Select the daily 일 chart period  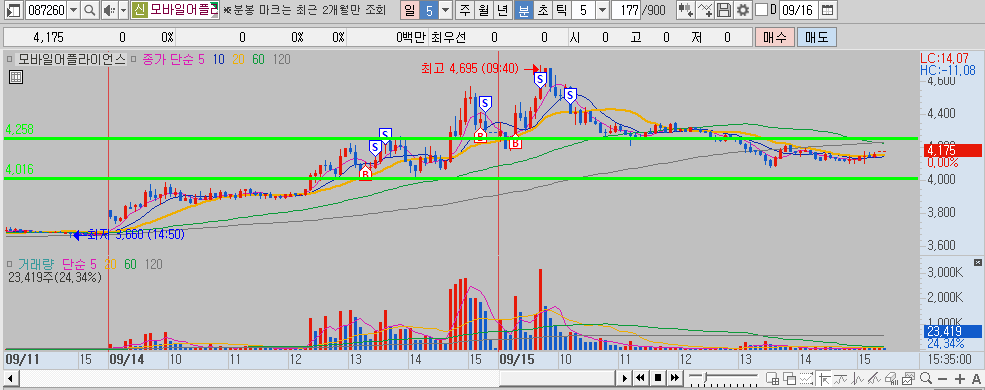point(410,9)
